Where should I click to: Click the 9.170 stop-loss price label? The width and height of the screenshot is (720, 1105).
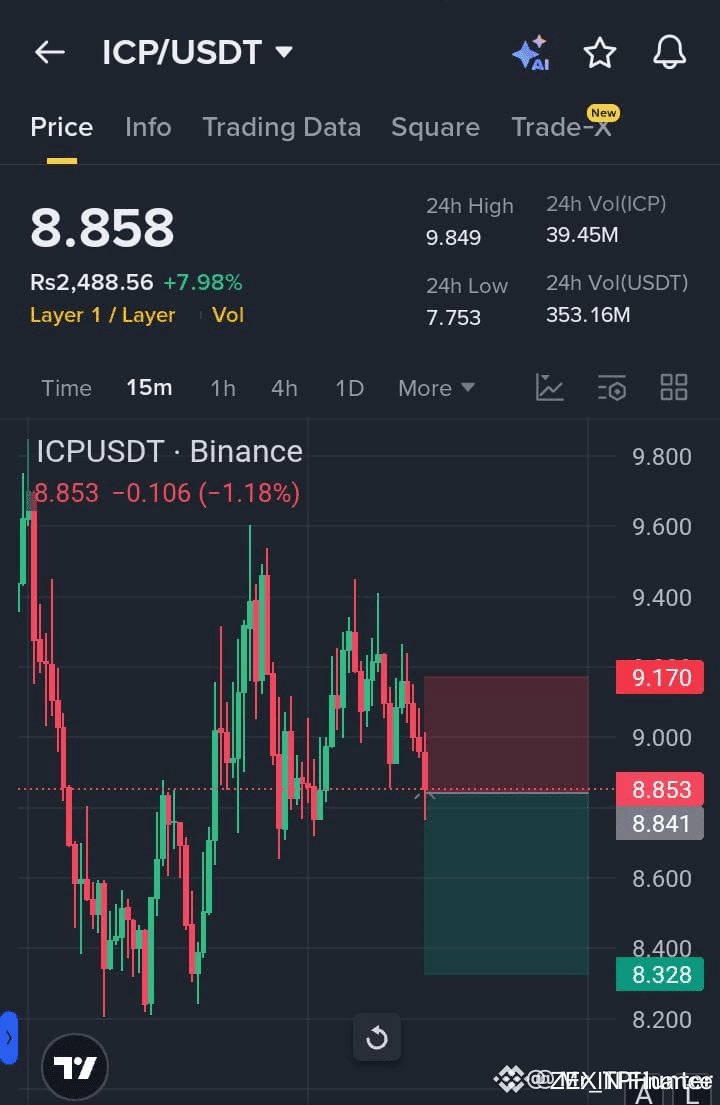660,677
